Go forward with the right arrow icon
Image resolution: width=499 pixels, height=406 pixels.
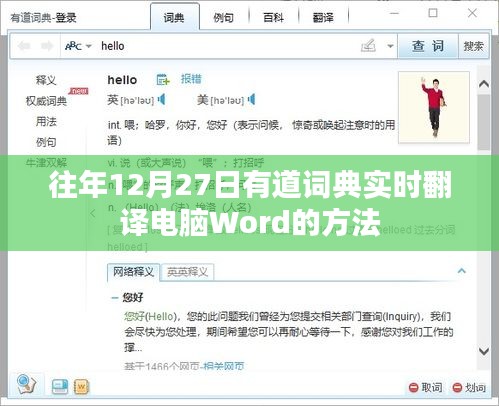click(47, 46)
